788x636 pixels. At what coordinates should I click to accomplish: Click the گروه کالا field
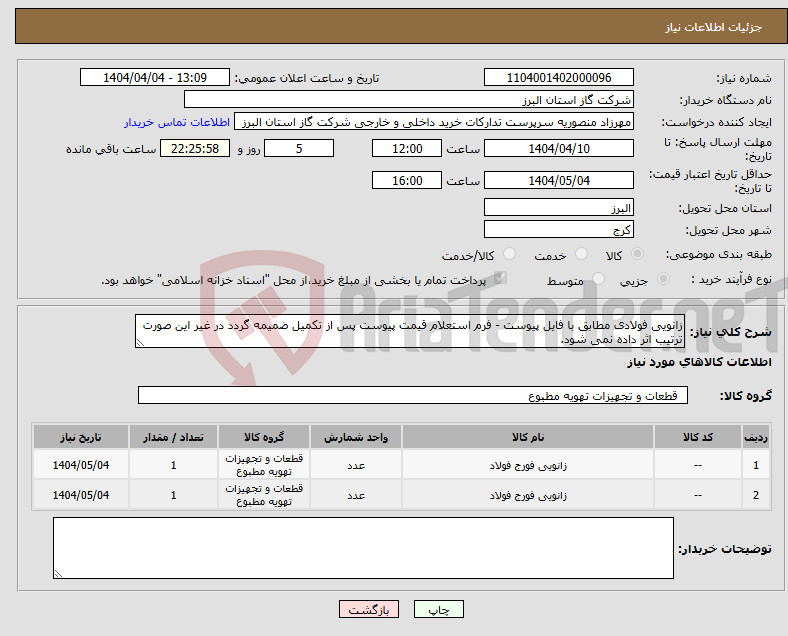coord(413,395)
